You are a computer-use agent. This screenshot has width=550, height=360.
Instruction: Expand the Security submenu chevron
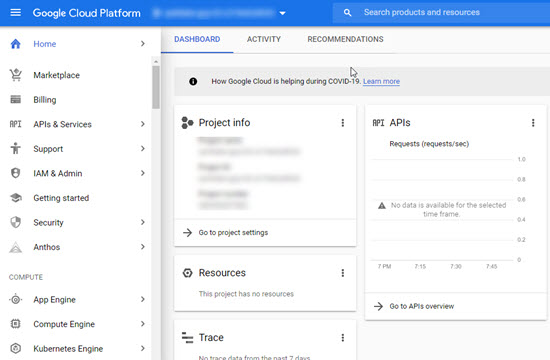click(x=142, y=222)
